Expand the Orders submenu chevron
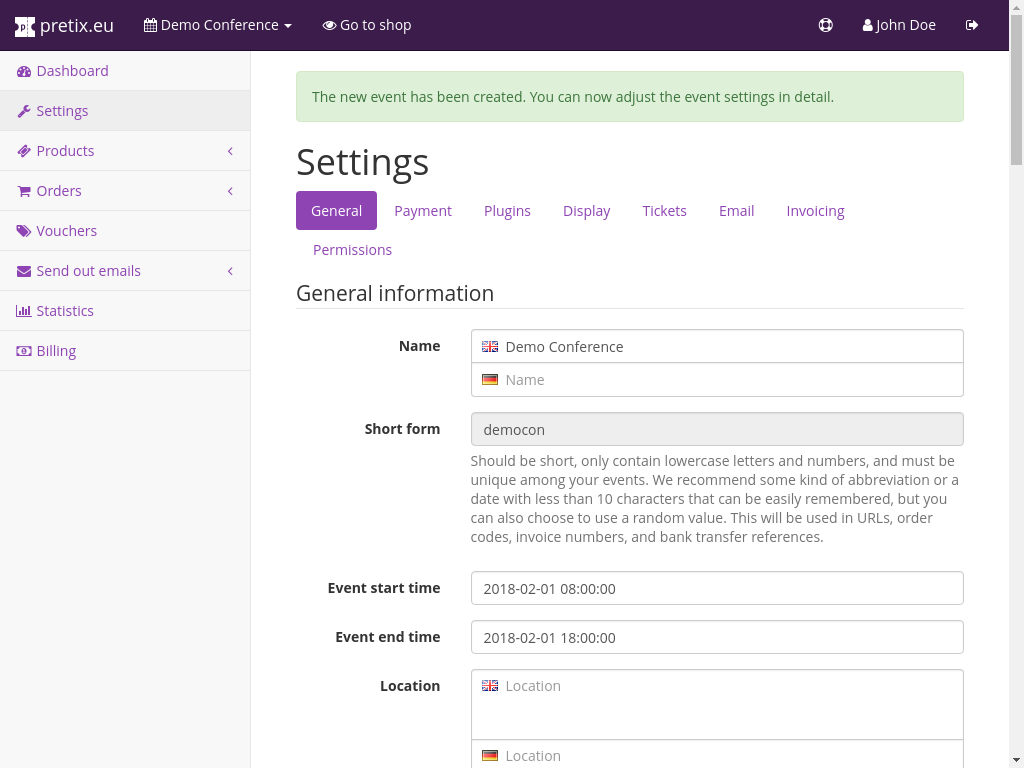The image size is (1024, 768). 230,191
